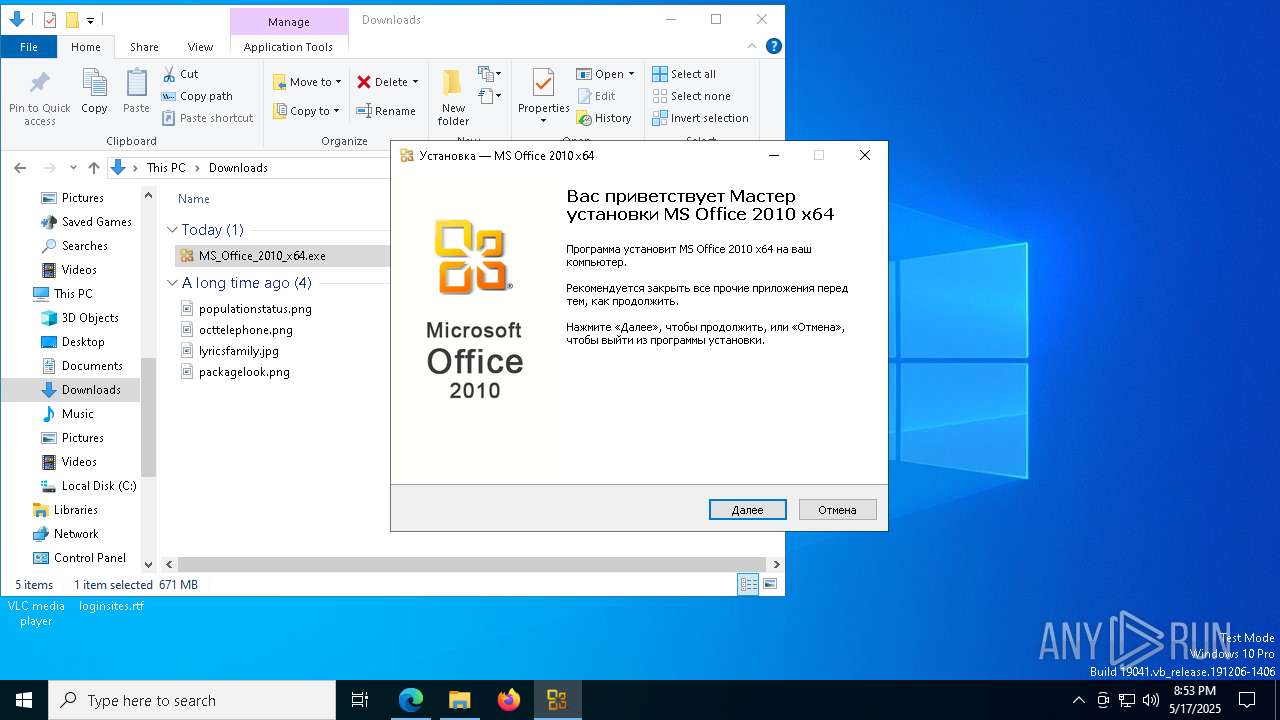Click the Далее button in the installer
The image size is (1280, 720).
748,510
